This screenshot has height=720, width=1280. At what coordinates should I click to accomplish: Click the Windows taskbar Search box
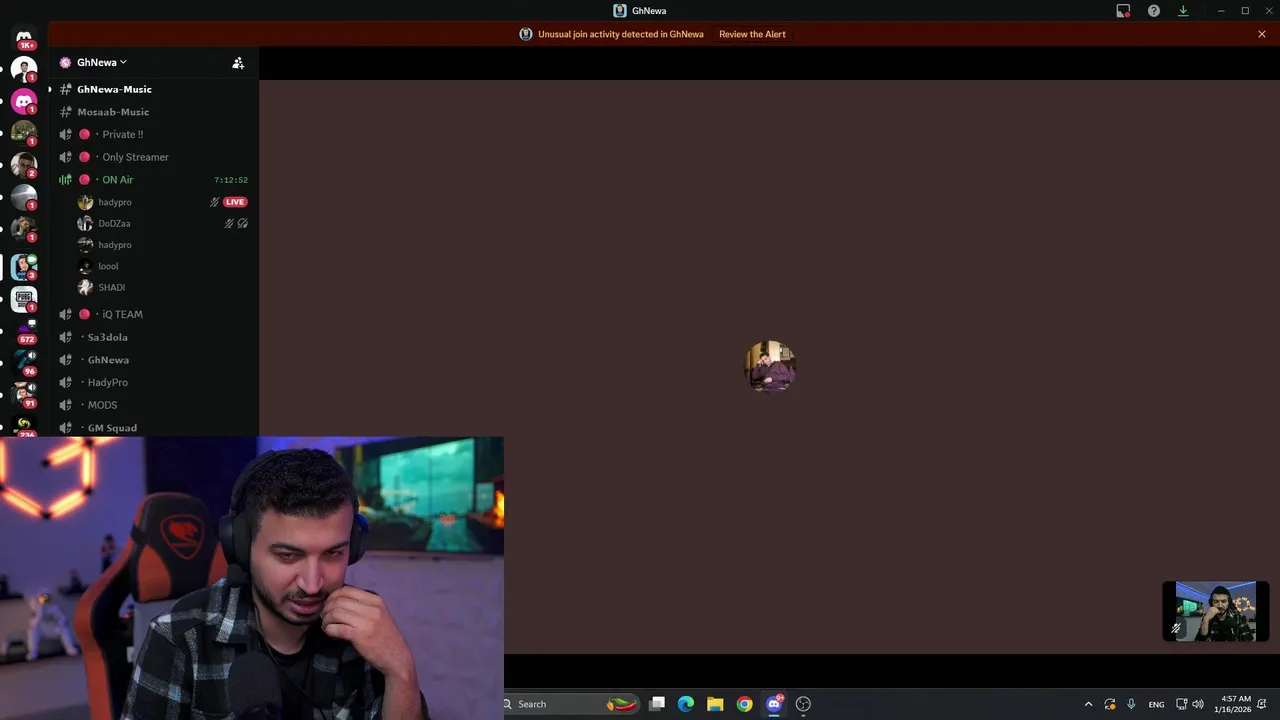571,704
